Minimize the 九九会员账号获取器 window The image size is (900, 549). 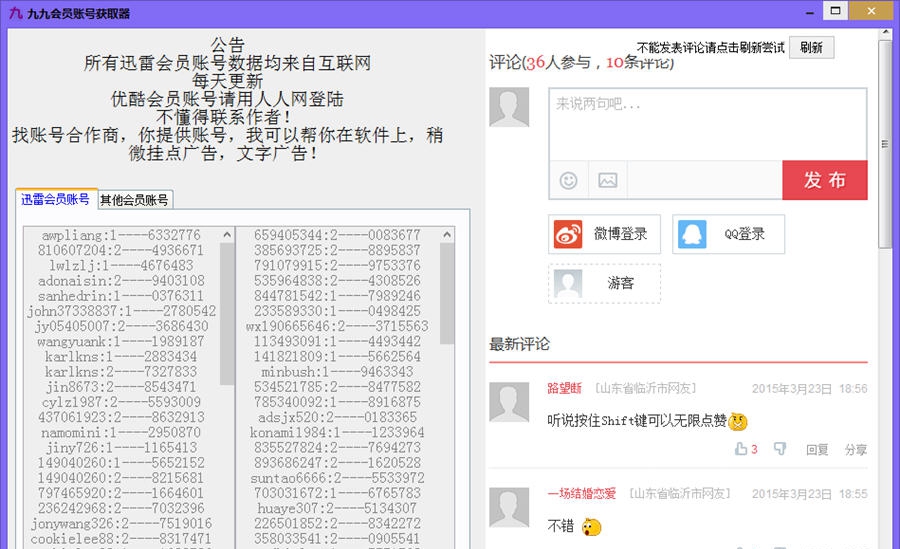point(810,11)
